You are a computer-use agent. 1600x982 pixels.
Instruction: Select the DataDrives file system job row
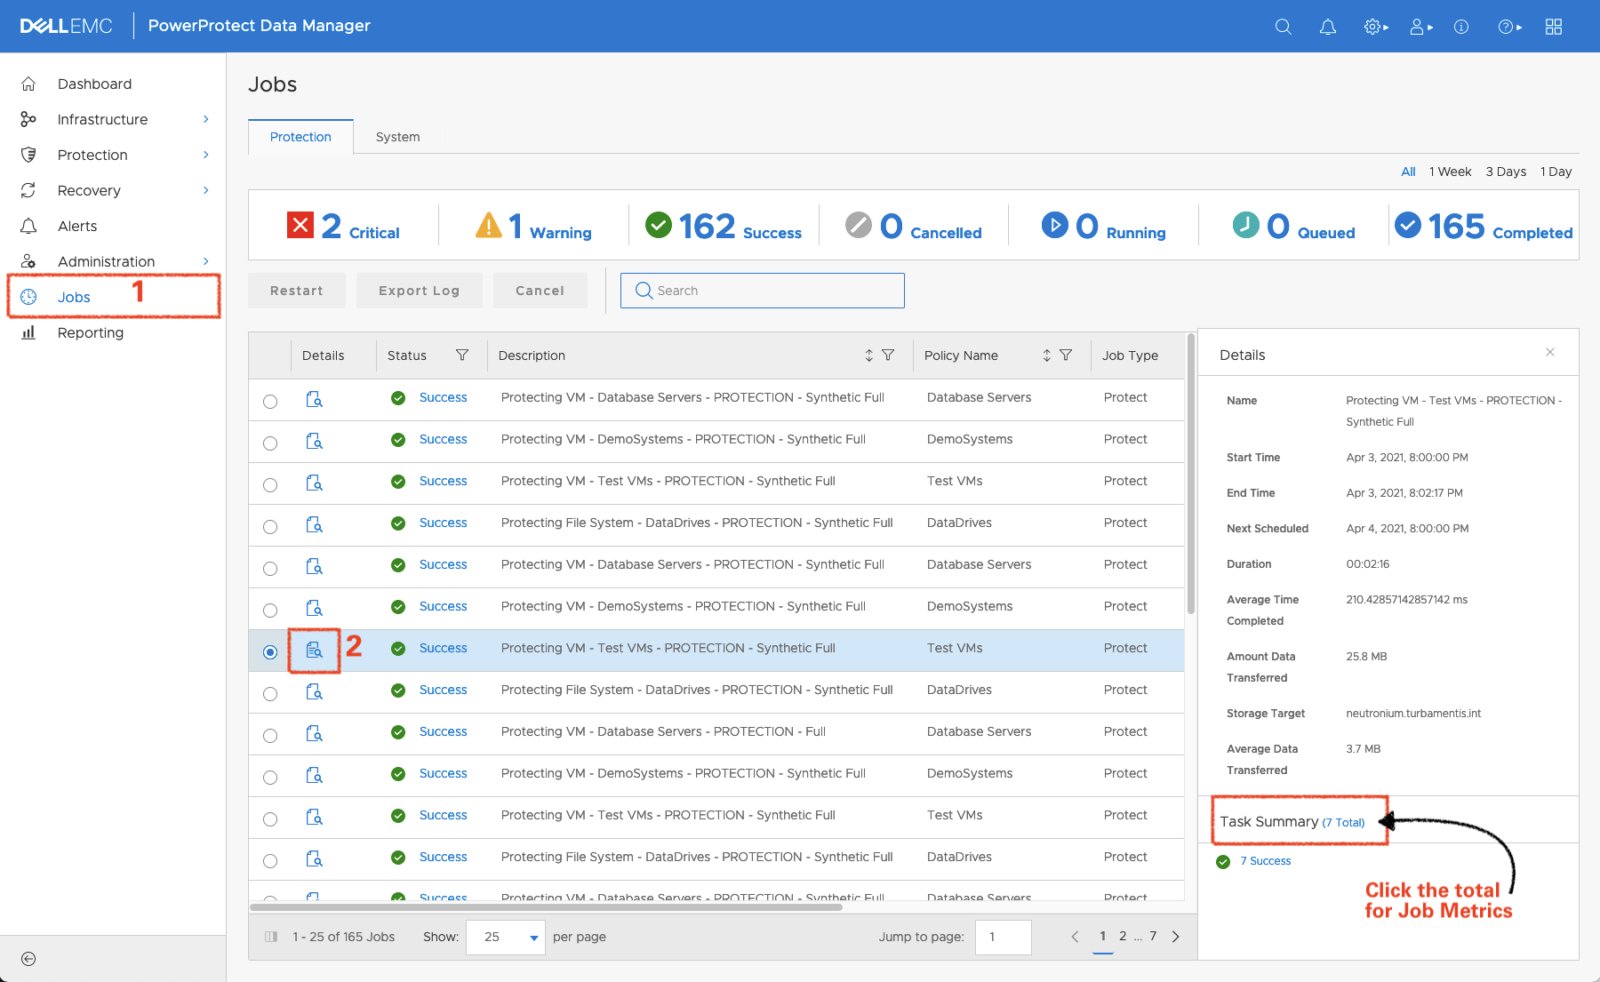[270, 525]
